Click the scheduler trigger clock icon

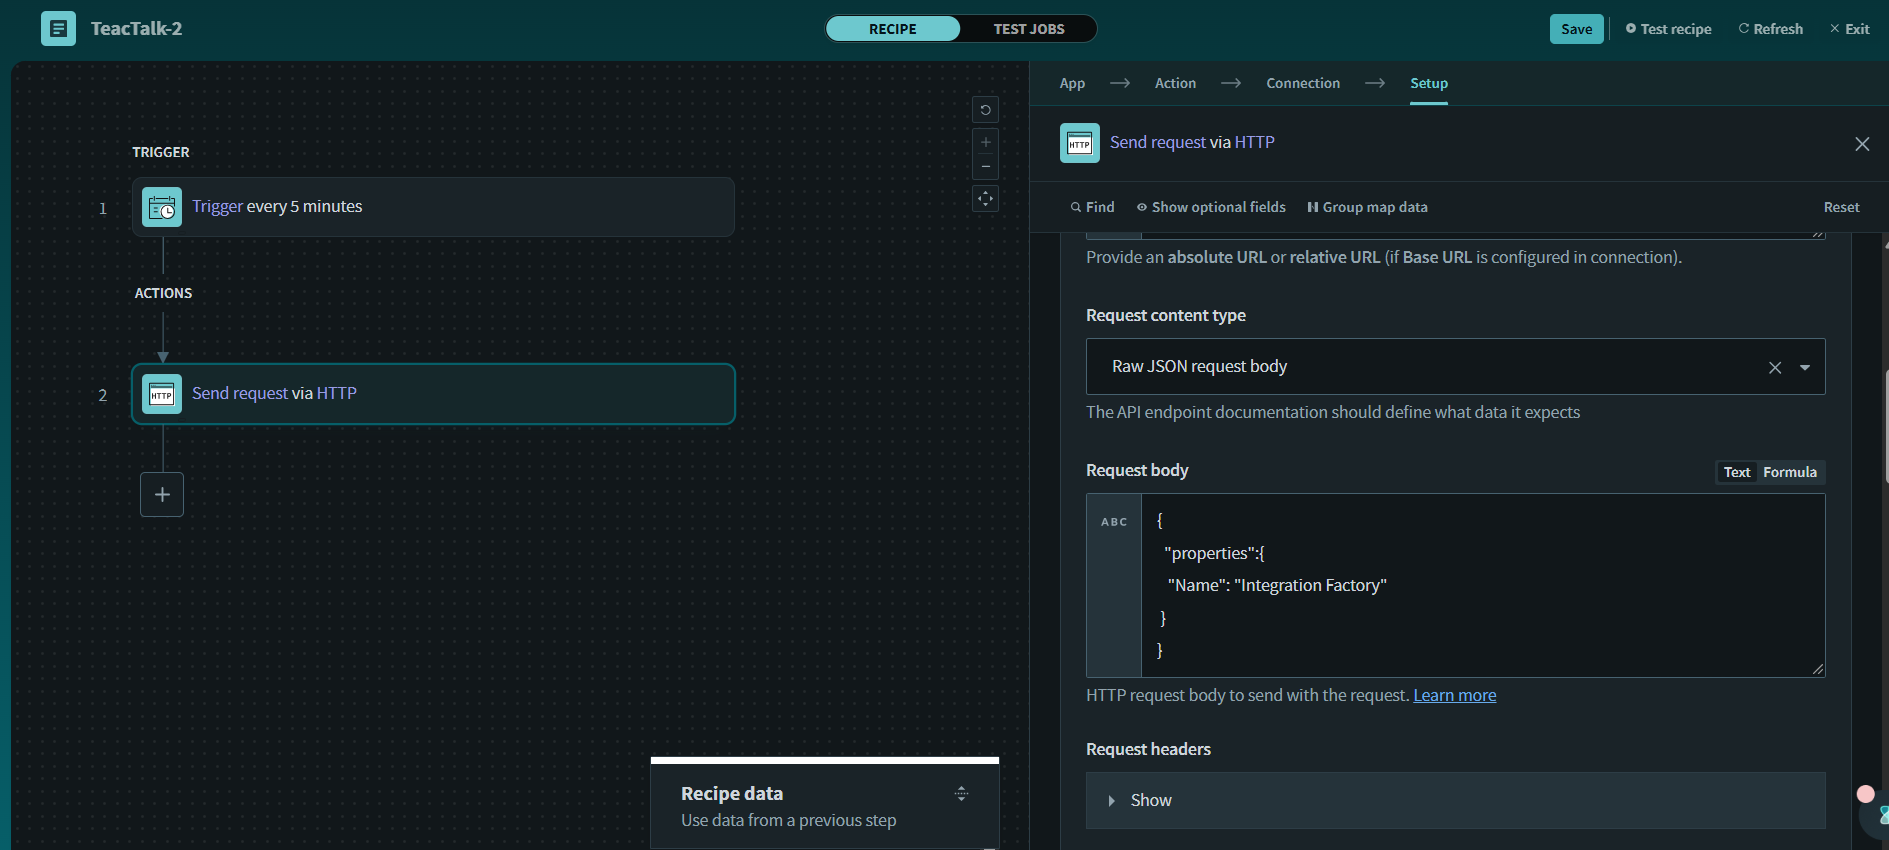tap(162, 207)
